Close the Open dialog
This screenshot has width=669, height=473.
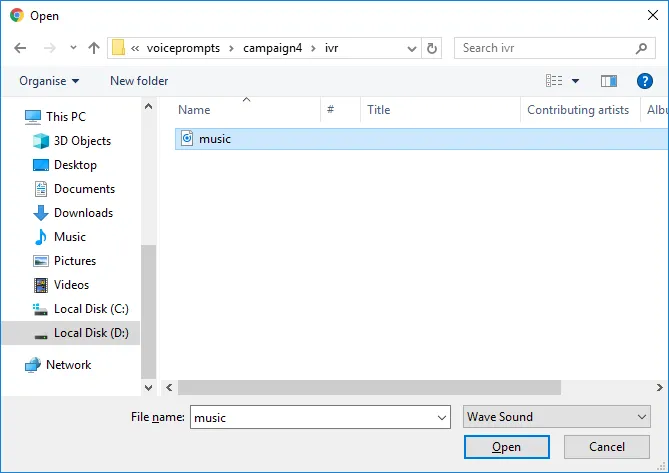653,15
